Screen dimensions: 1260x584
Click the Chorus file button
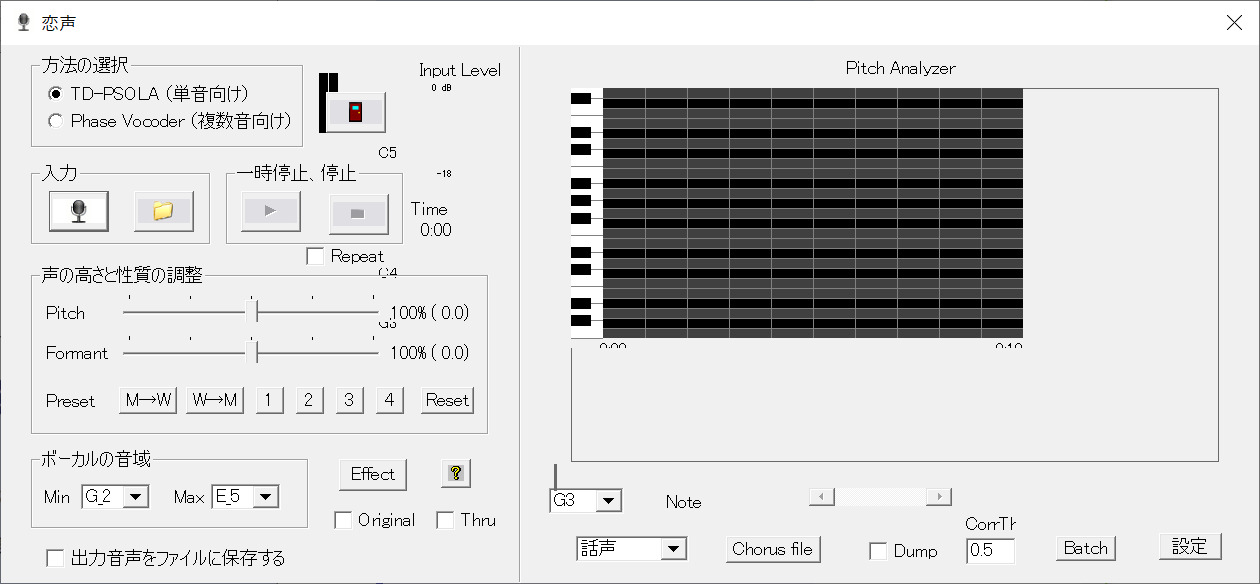point(773,549)
